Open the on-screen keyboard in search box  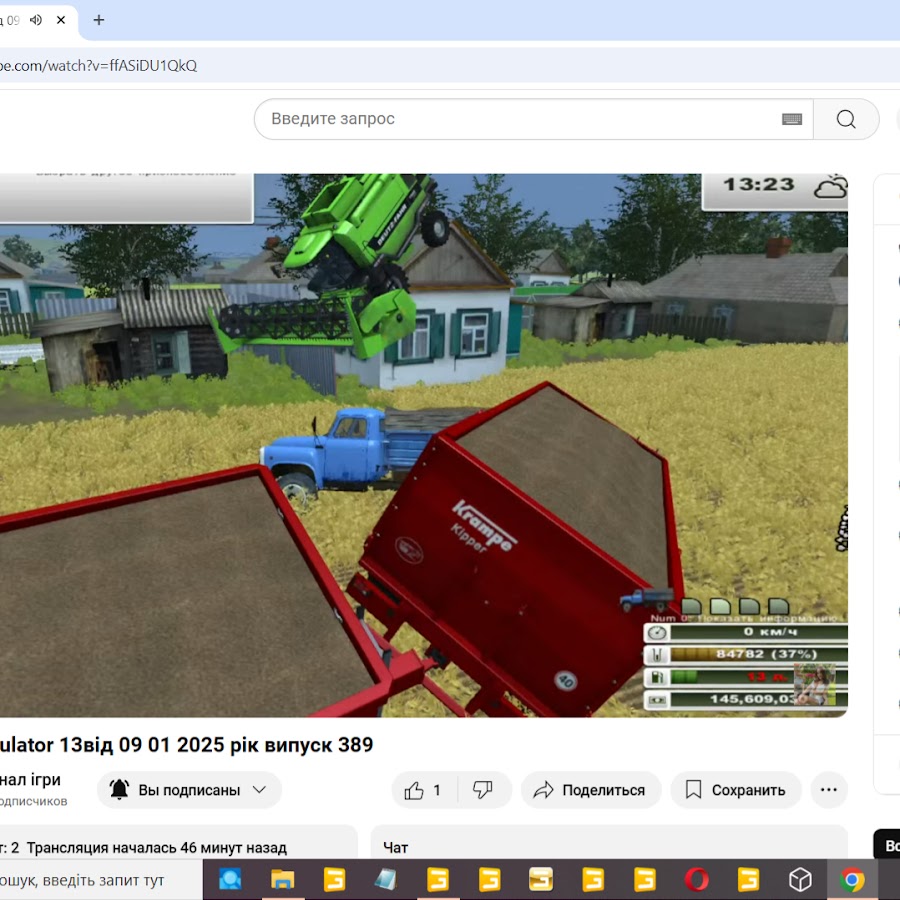pos(792,119)
